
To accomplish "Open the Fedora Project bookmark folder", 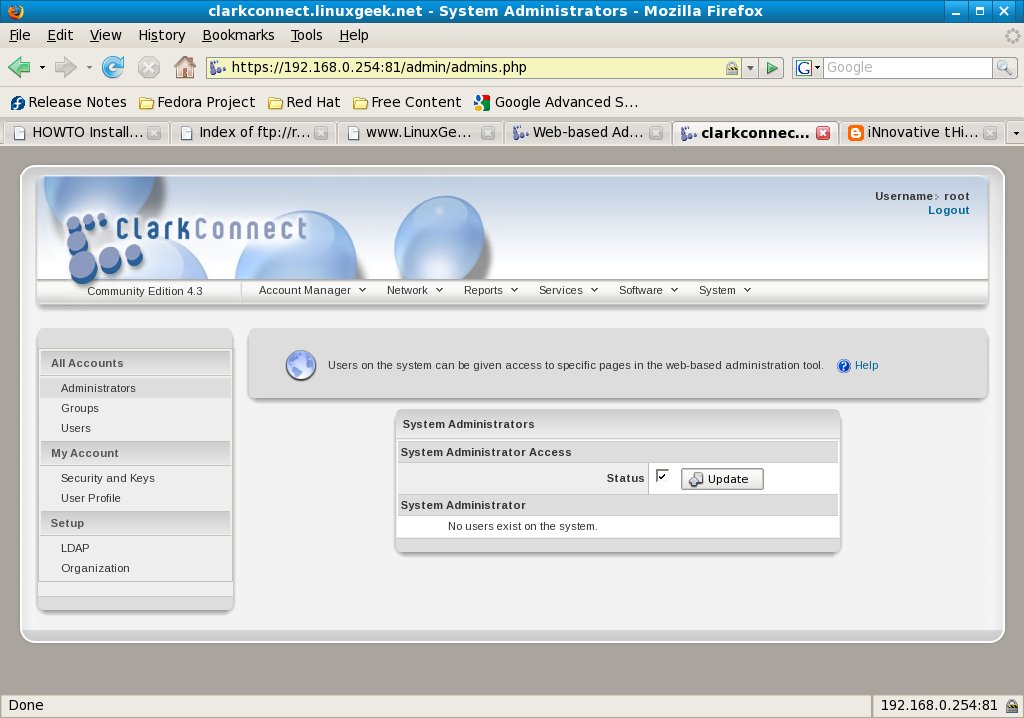I will [x=197, y=103].
